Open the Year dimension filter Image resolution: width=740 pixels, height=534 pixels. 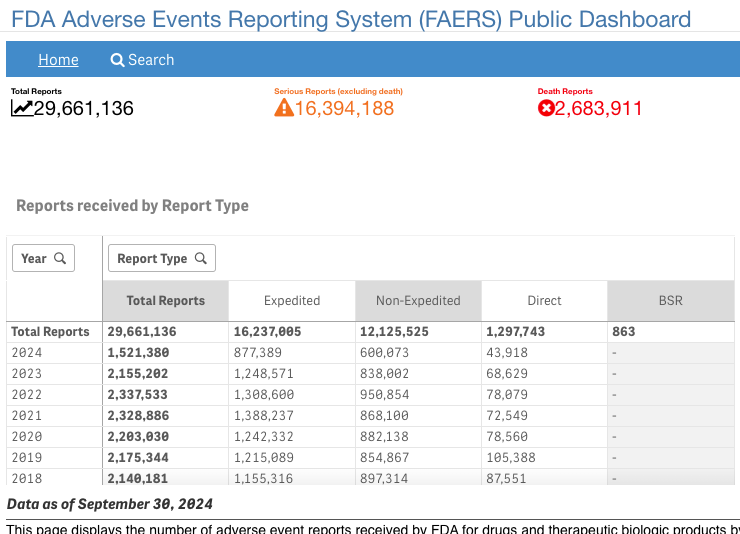[x=43, y=258]
